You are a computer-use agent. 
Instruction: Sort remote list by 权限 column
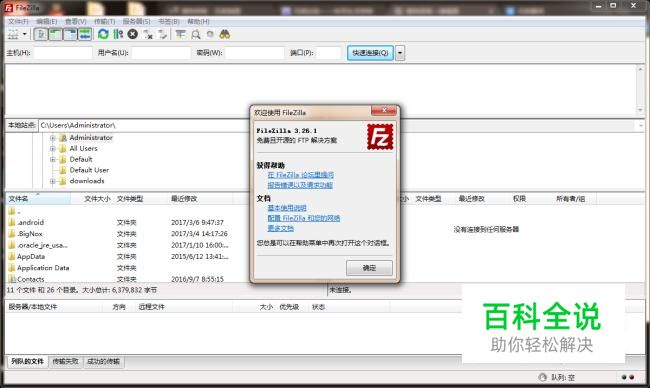click(519, 199)
